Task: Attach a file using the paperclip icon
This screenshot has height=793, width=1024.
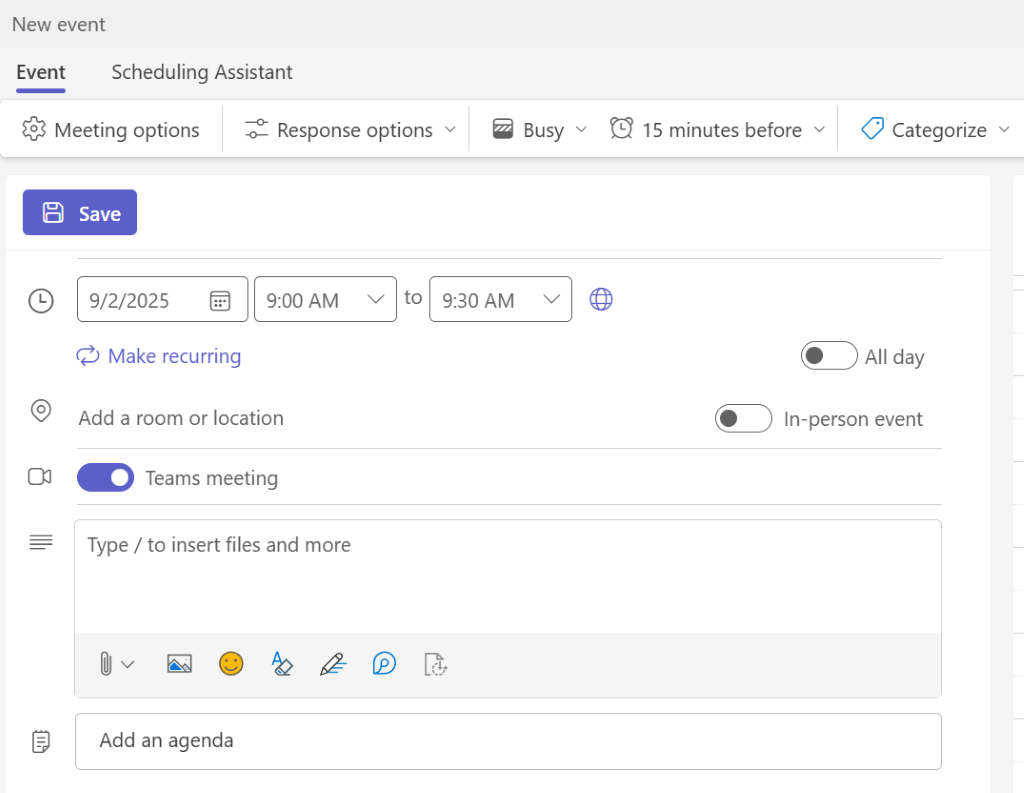Action: (x=110, y=663)
